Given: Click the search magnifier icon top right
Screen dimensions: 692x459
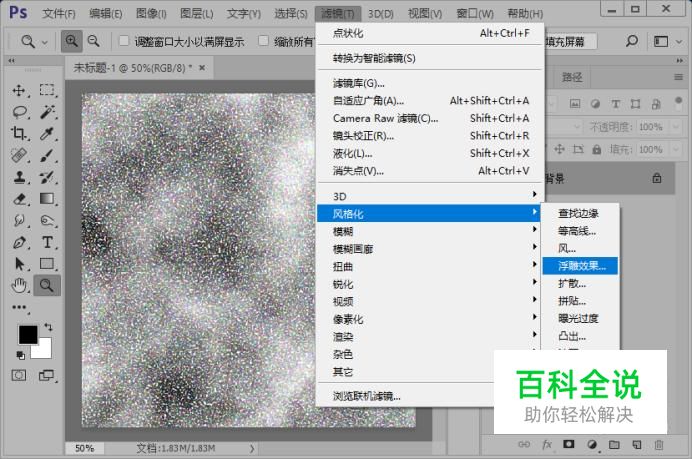Looking at the screenshot, I should click(632, 41).
